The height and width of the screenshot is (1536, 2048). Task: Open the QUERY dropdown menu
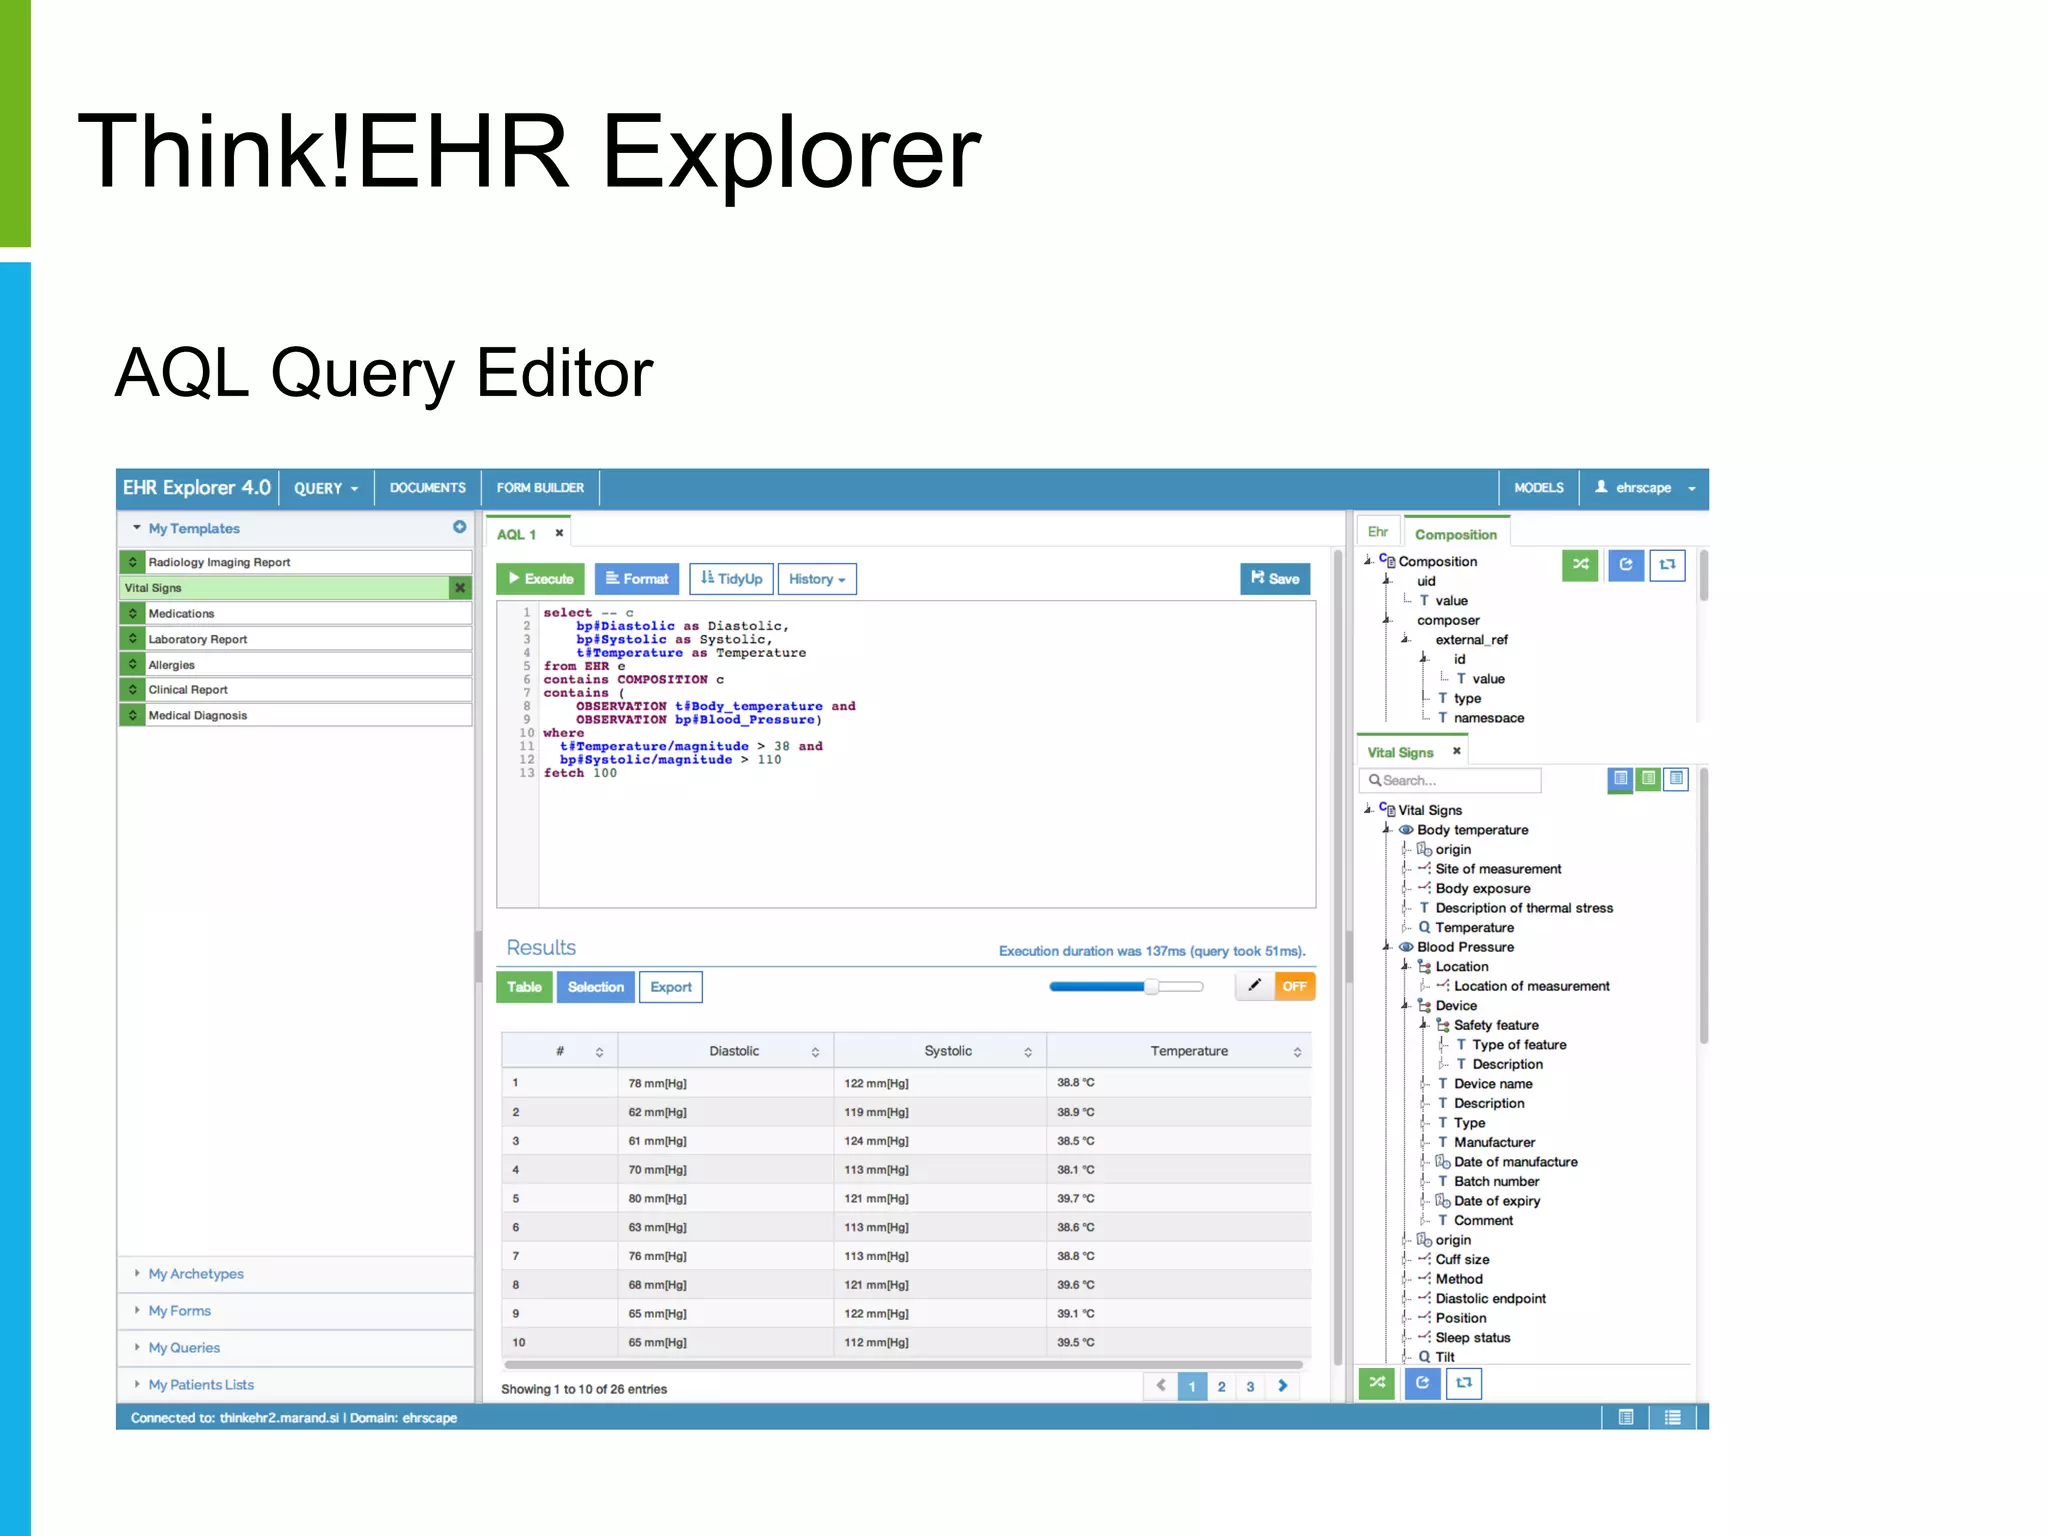point(326,488)
